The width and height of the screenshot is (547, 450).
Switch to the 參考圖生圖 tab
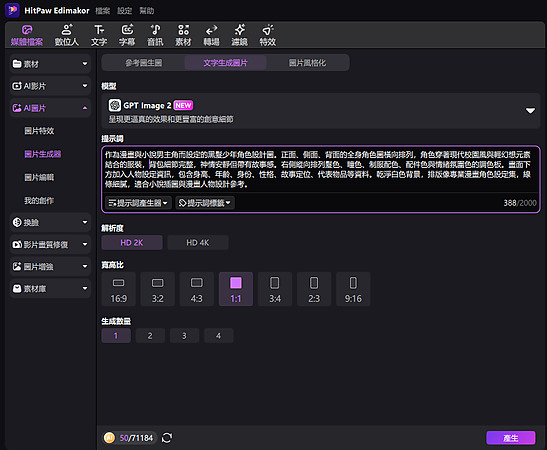[x=143, y=63]
